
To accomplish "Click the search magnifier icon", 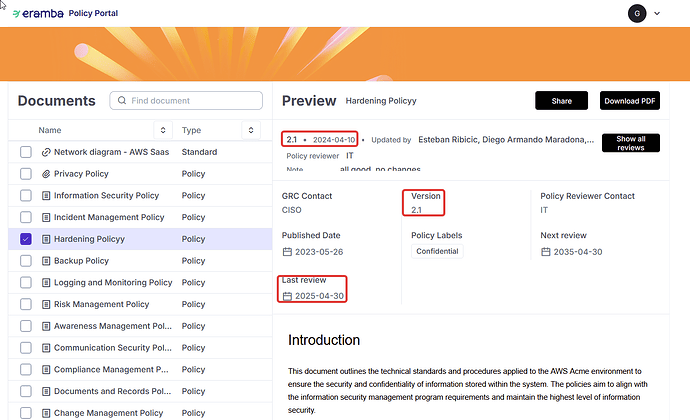I will [122, 100].
